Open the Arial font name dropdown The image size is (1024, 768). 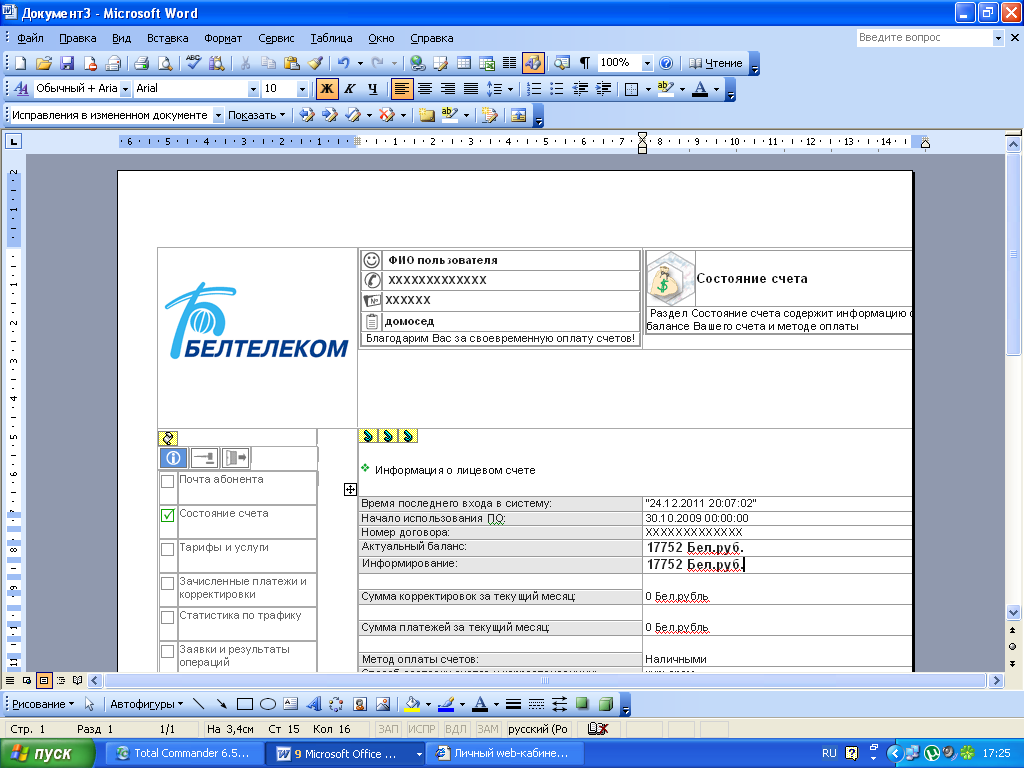pos(253,89)
